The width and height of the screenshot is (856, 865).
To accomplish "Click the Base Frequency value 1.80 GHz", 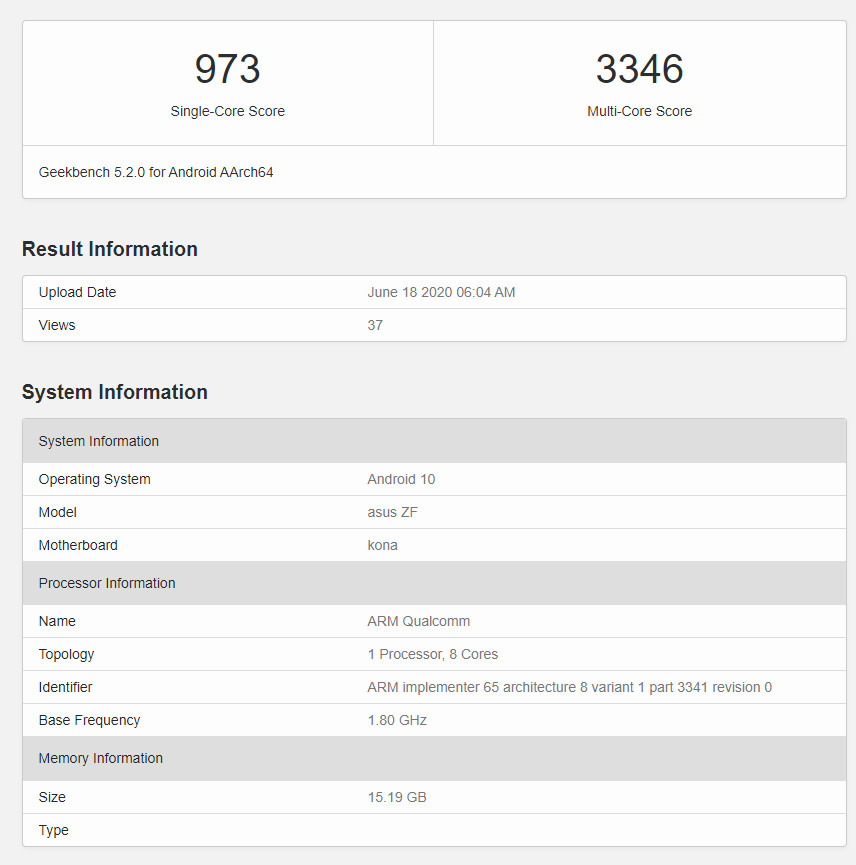I will [397, 720].
